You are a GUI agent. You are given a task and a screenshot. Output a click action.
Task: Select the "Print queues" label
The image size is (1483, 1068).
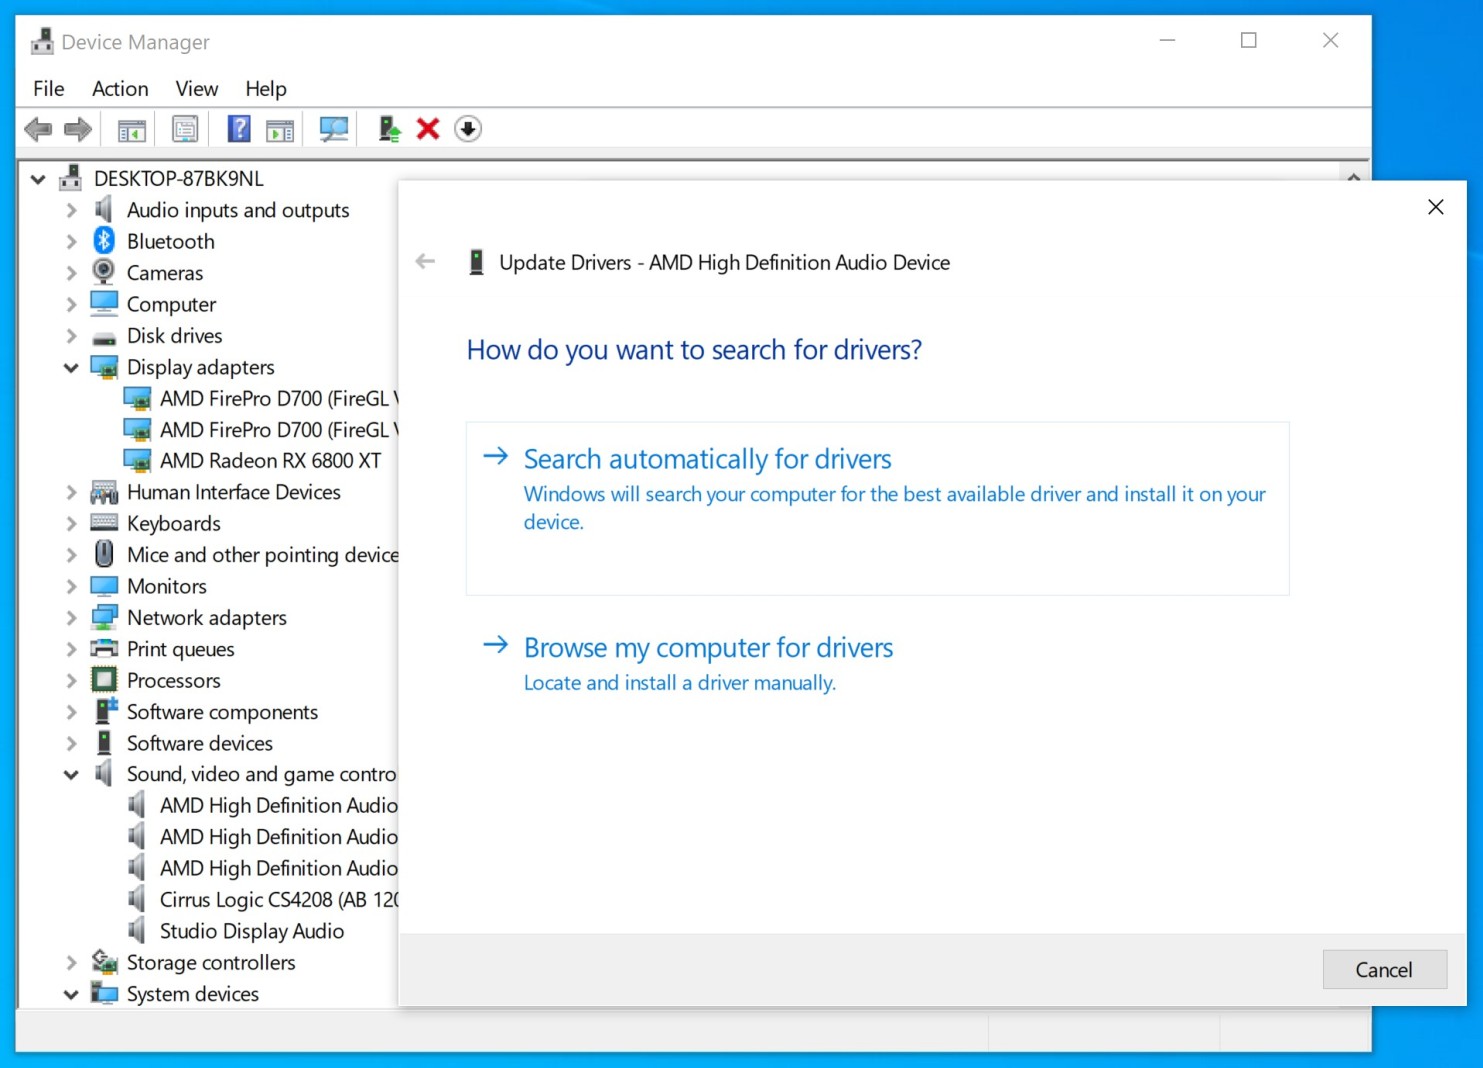click(x=181, y=649)
